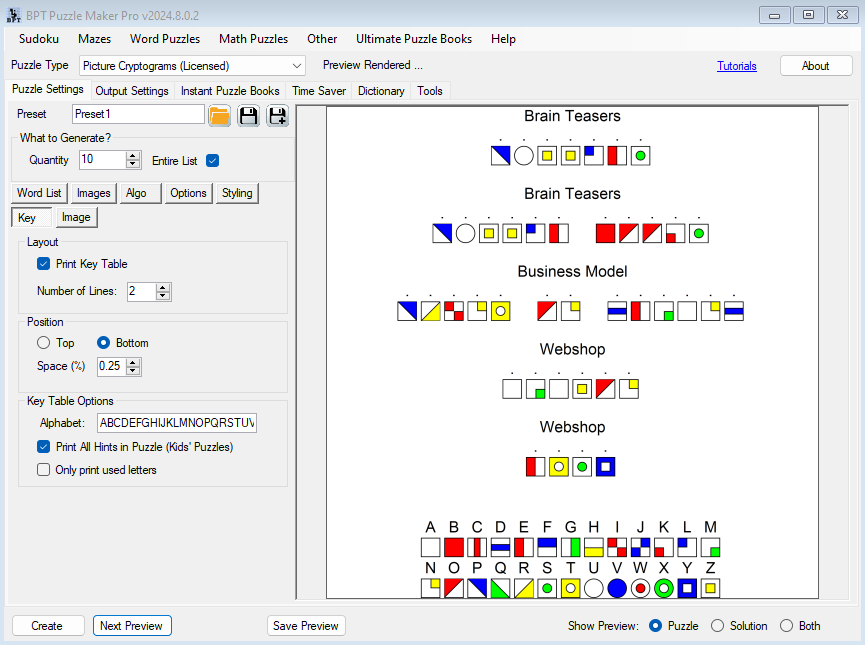Save preset with the floppy disk icon
The width and height of the screenshot is (865, 645).
tap(248, 115)
